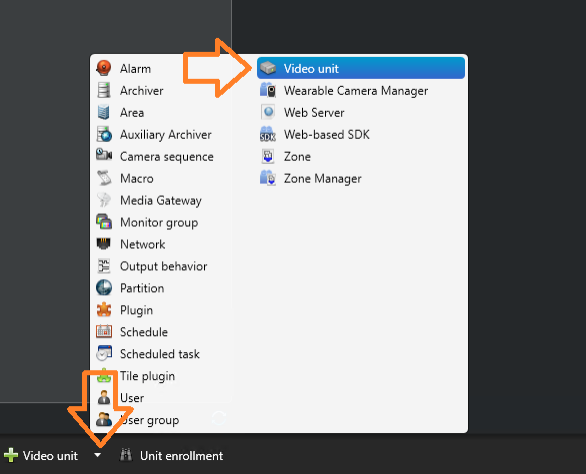This screenshot has height=474, width=586.
Task: Click the Unit enrollment button
Action: 171,455
